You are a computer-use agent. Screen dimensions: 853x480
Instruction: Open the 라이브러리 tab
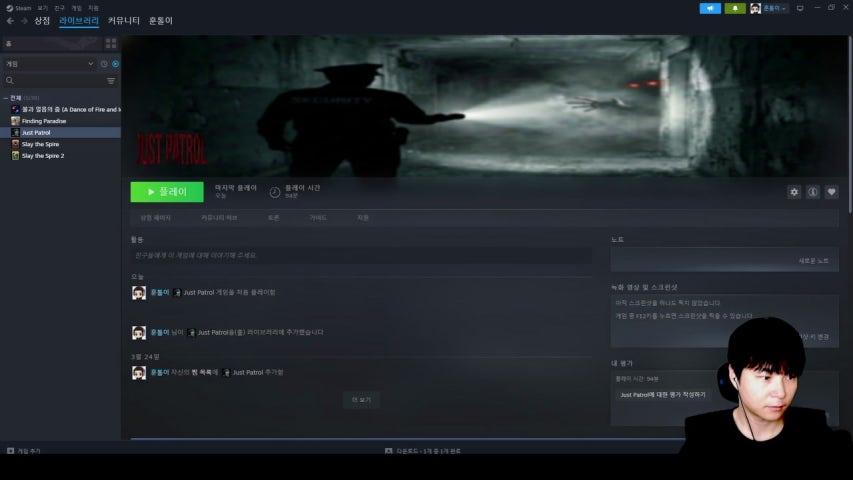coord(79,21)
